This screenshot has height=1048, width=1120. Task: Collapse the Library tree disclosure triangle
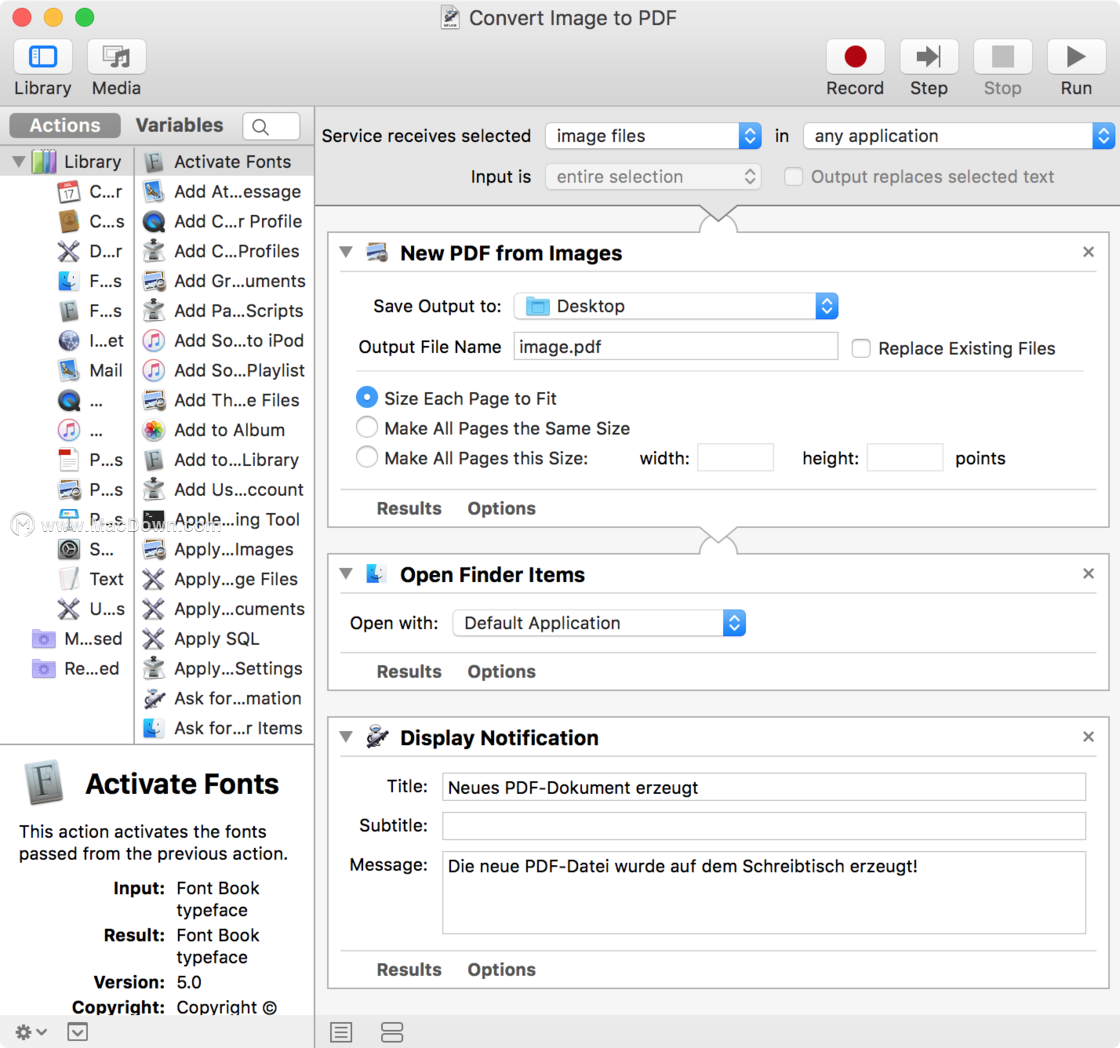coord(19,161)
